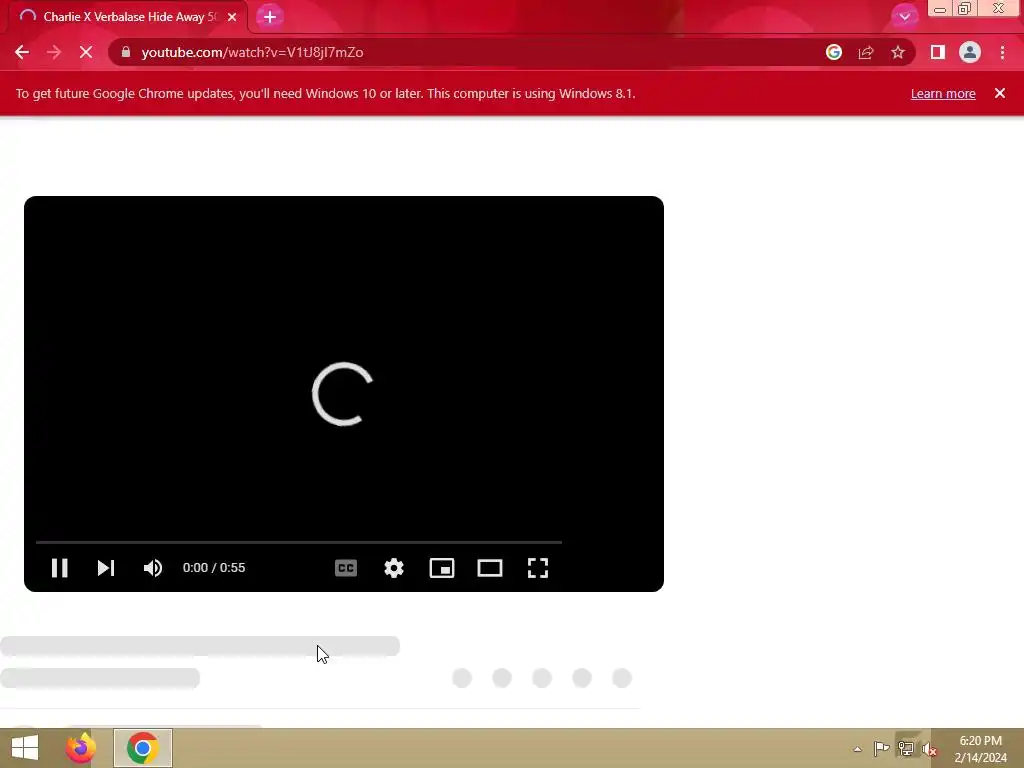This screenshot has height=768, width=1024.
Task: Share this page icon
Action: click(x=866, y=52)
